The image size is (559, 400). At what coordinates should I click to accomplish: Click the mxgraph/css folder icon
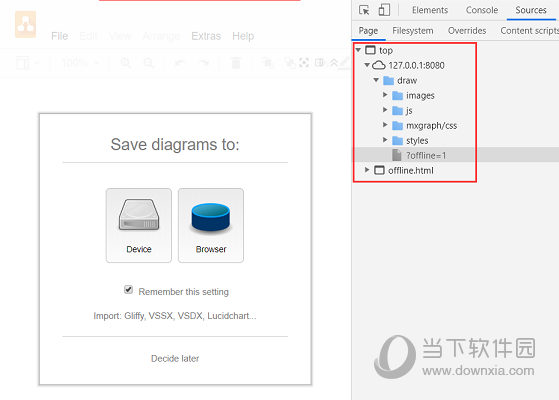398,125
